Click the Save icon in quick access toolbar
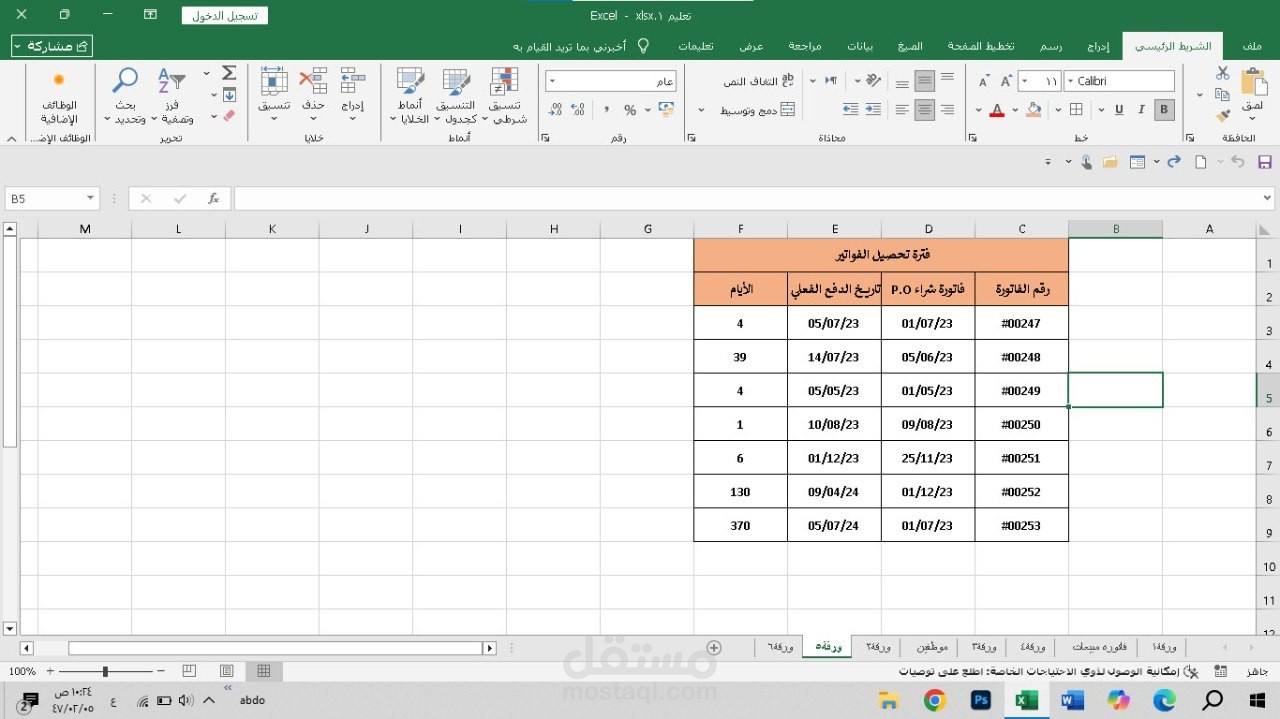 1264,162
